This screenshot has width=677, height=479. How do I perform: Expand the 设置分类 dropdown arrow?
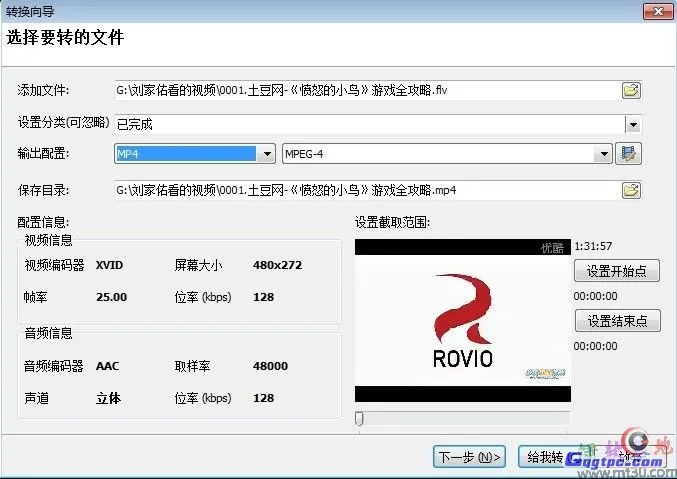click(x=633, y=125)
